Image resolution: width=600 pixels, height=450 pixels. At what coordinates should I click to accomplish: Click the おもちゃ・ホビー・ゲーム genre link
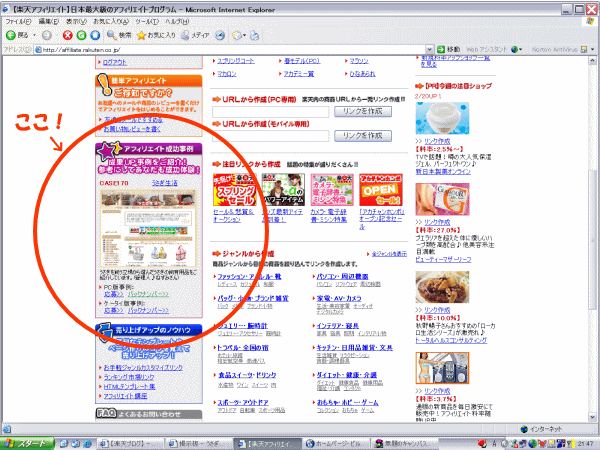click(347, 403)
